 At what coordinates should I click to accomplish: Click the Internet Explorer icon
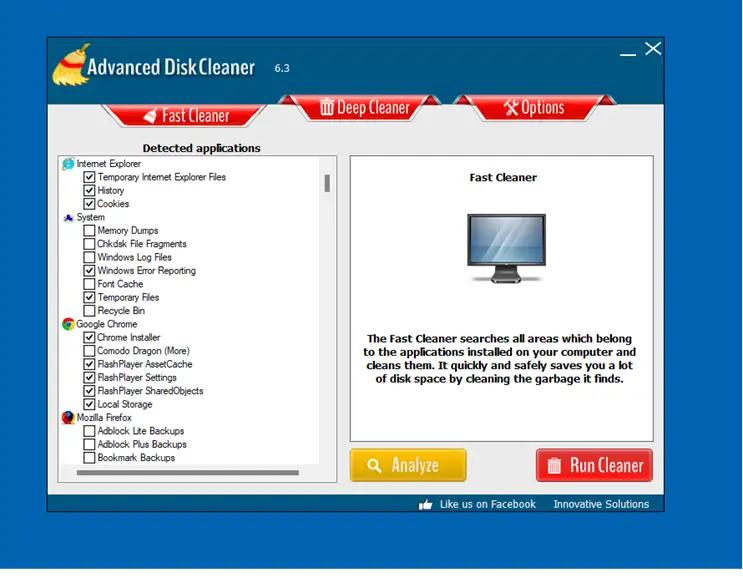68,164
